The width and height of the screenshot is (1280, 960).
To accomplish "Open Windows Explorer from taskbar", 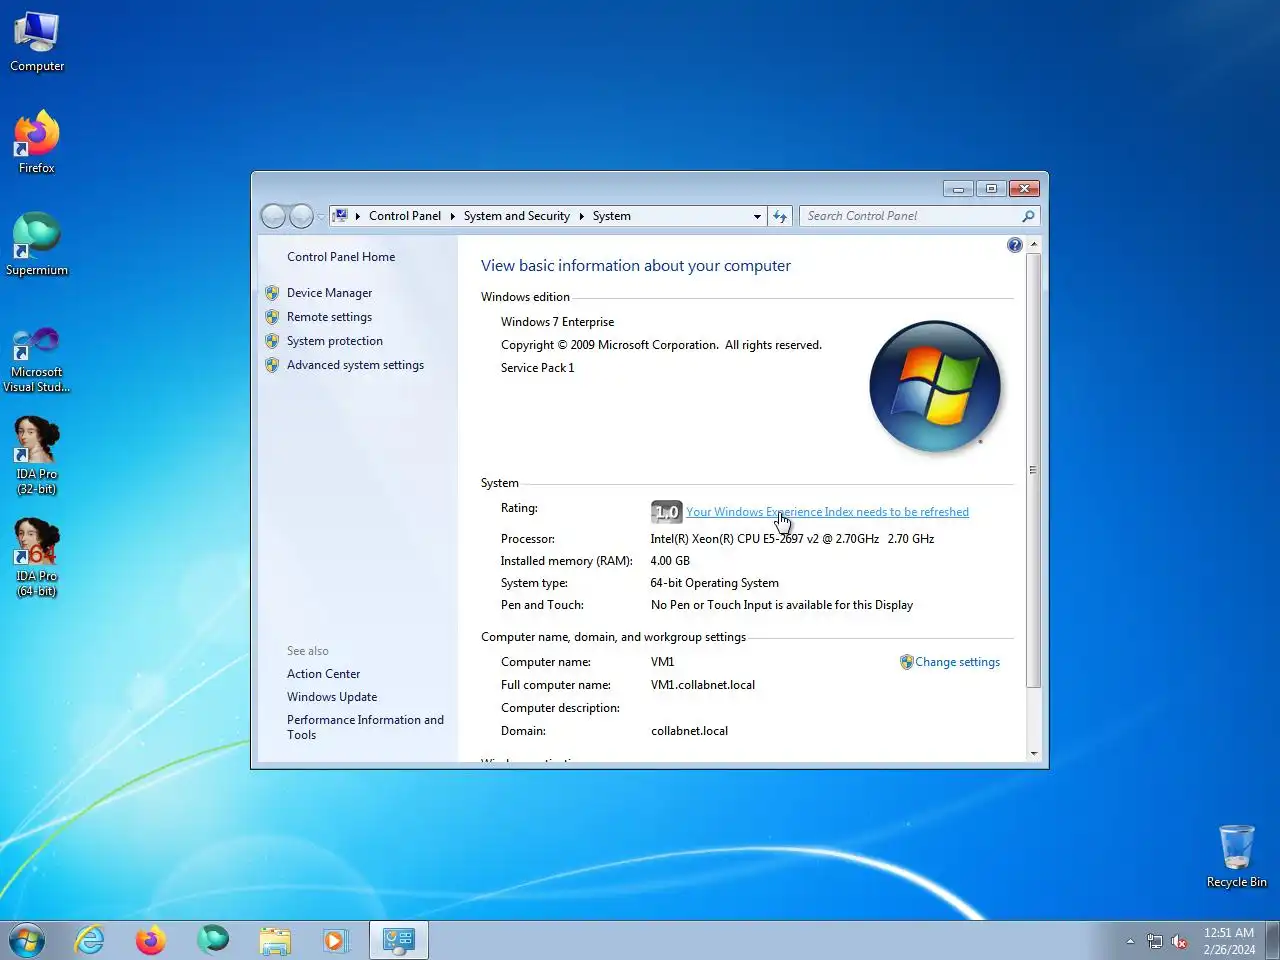I will [274, 940].
